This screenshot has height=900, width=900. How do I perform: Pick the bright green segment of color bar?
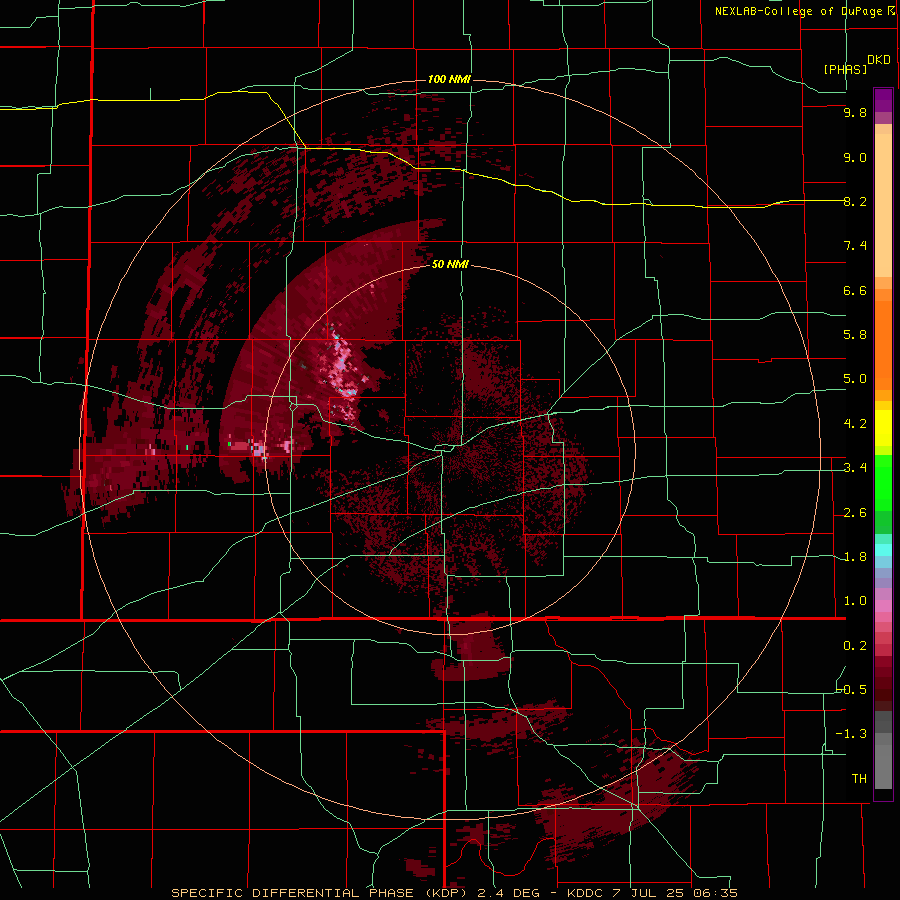[x=883, y=482]
